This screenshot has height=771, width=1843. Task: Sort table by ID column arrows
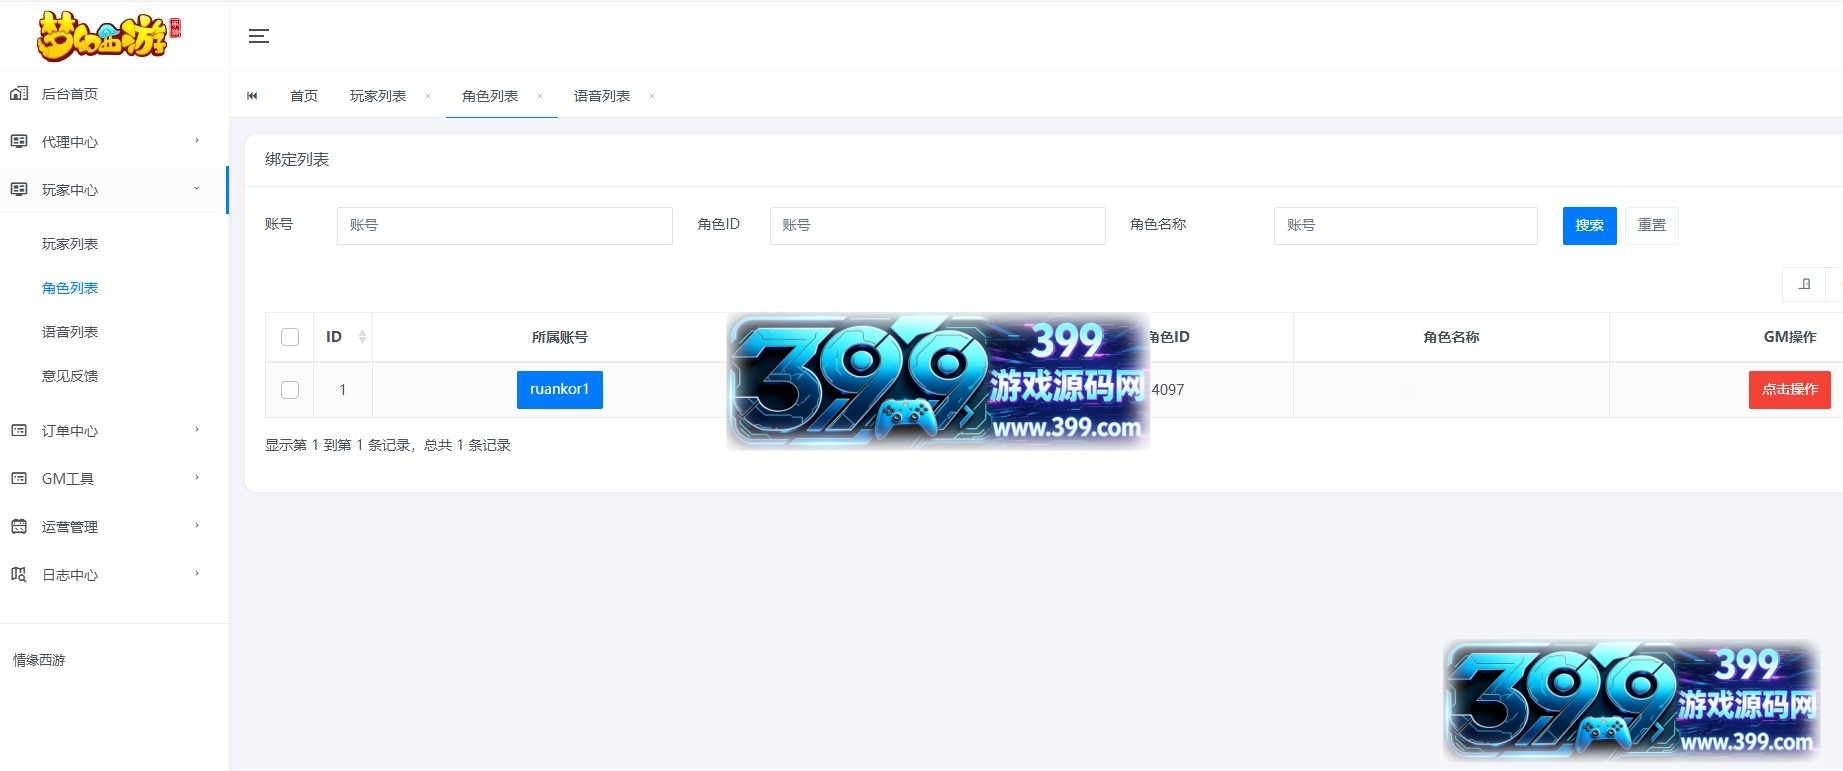[362, 337]
